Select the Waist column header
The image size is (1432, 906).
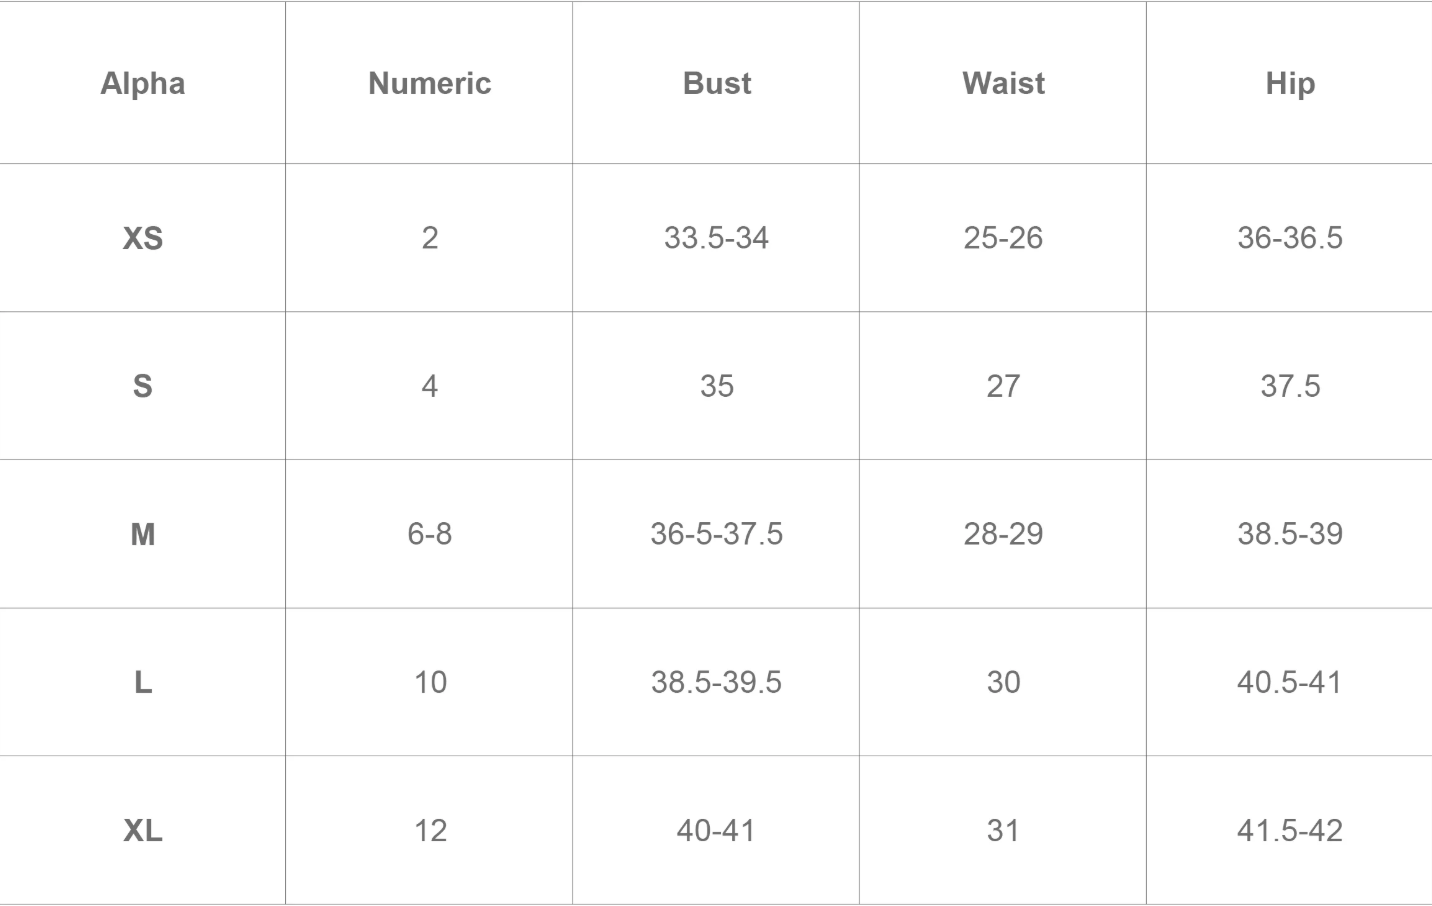1003,83
